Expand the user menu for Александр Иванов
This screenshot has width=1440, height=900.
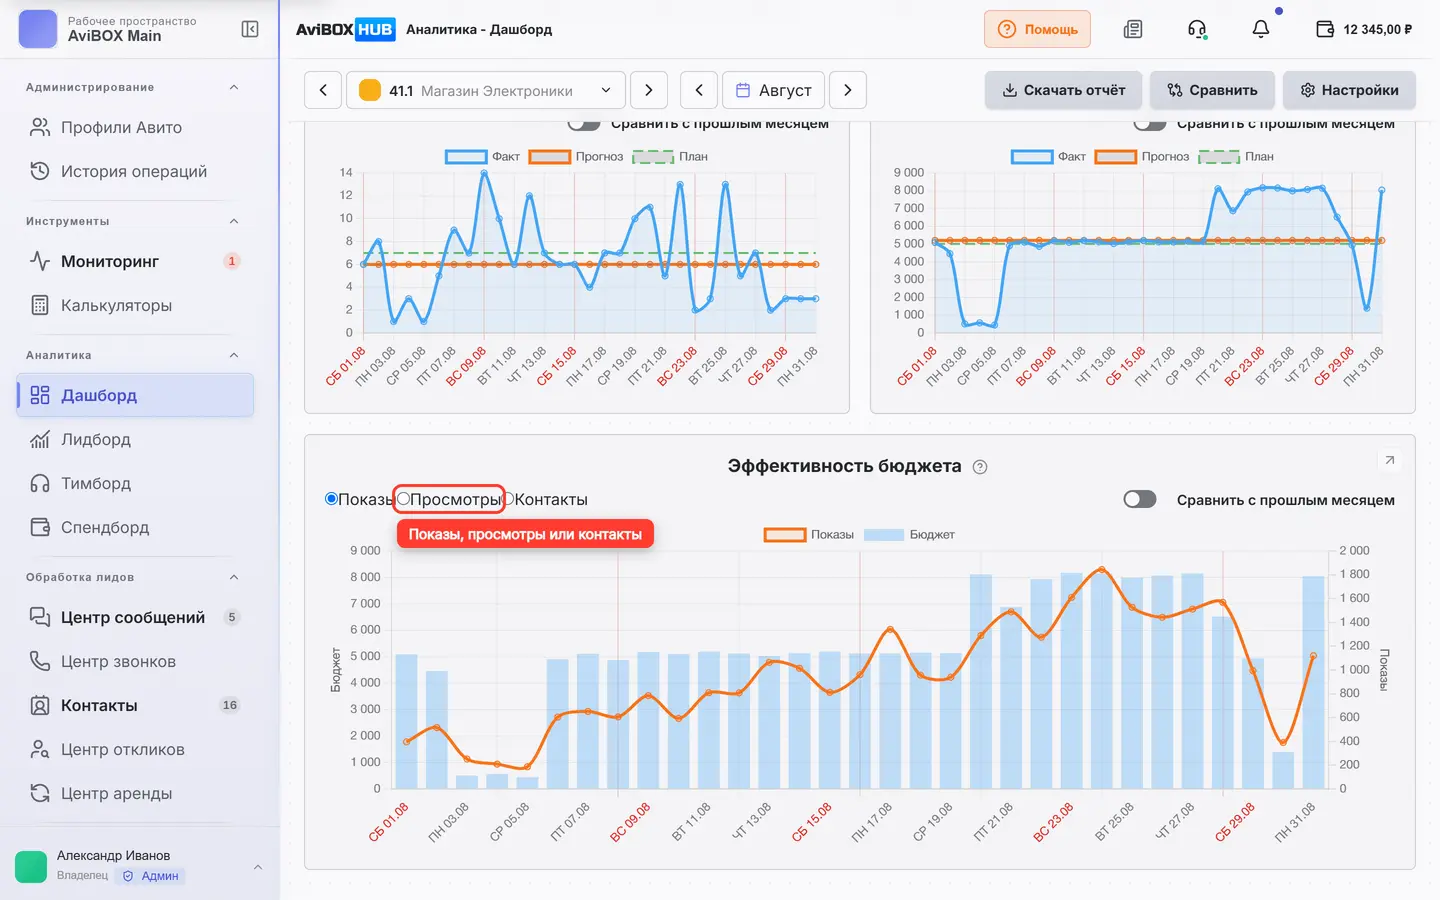click(x=258, y=867)
